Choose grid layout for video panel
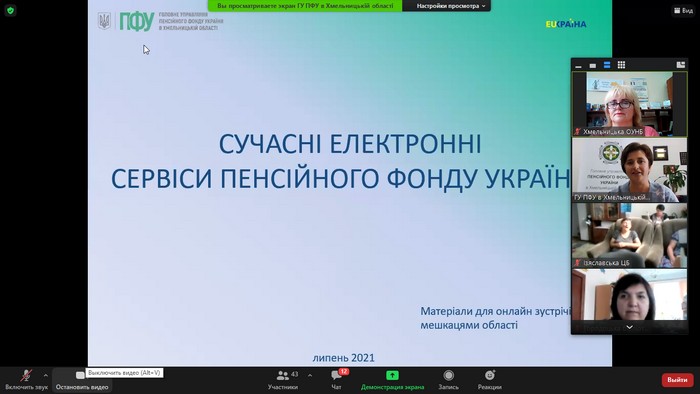700x394 pixels. coord(621,65)
